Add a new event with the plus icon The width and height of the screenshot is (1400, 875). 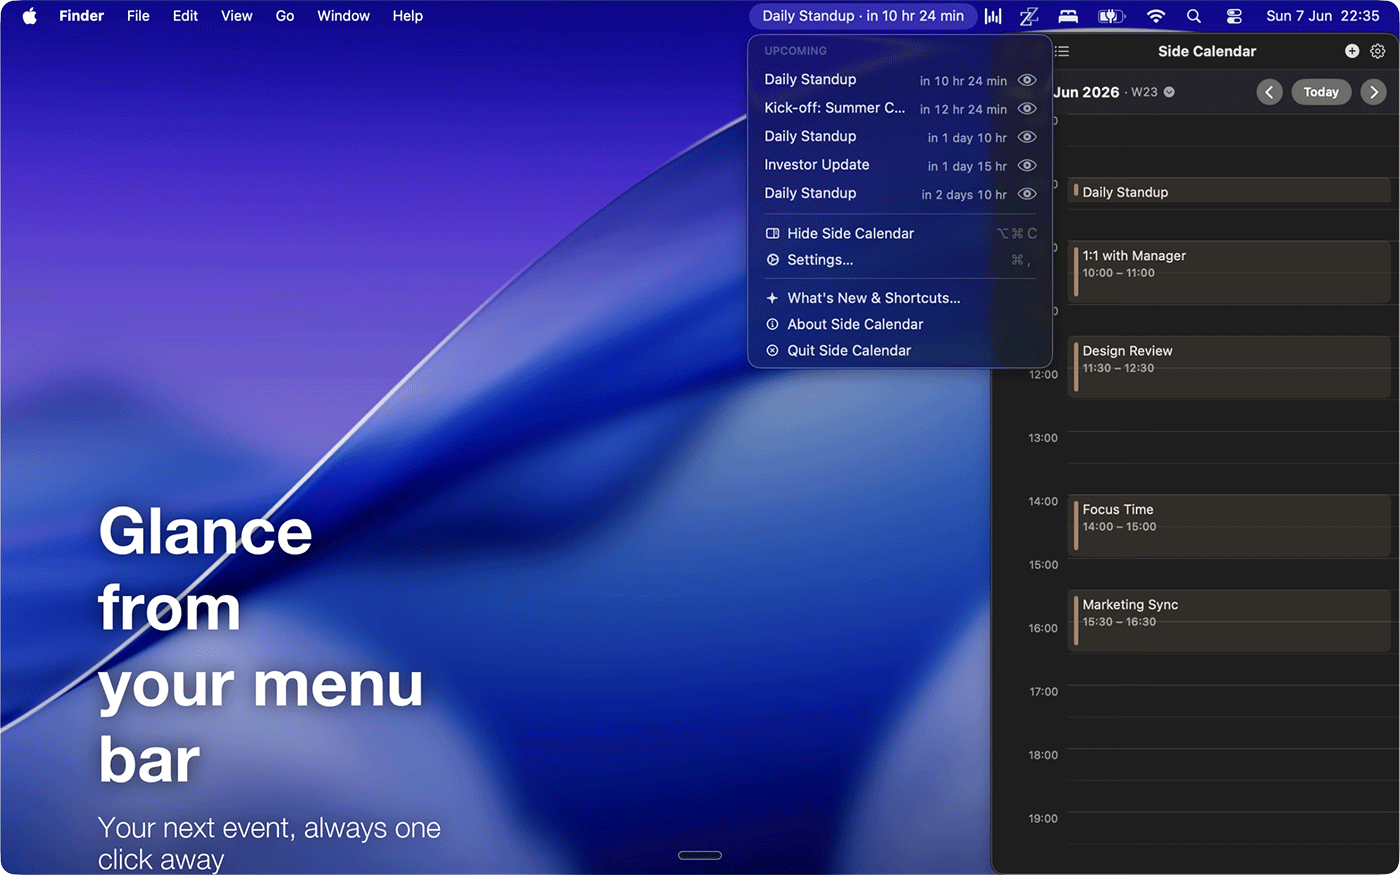pos(1352,51)
